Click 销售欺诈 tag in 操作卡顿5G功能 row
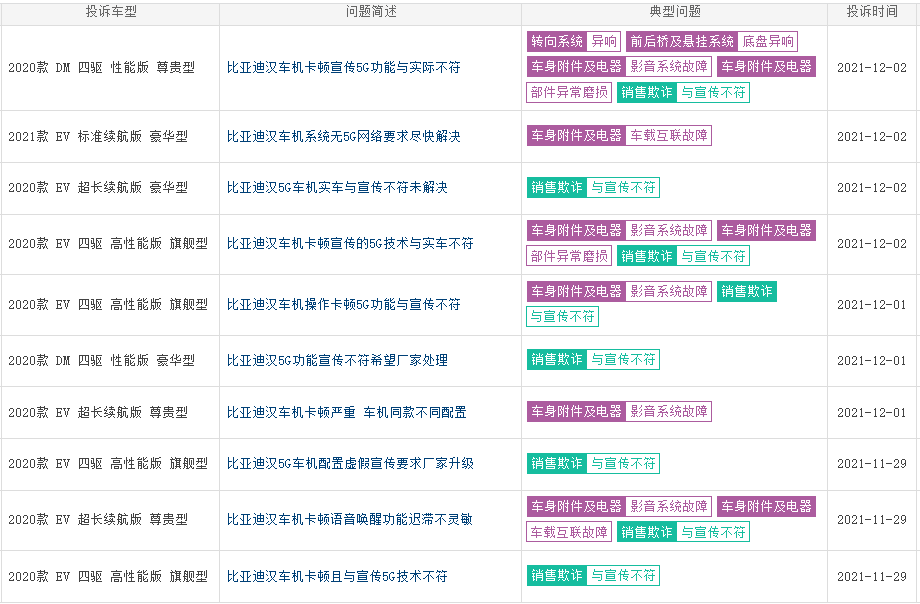 point(747,291)
